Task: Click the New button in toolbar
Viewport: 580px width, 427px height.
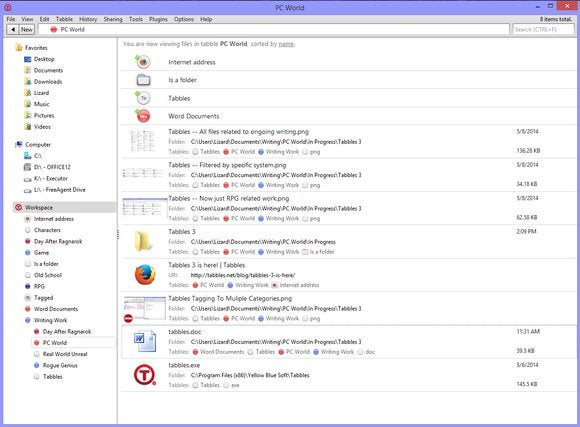Action: (x=27, y=29)
